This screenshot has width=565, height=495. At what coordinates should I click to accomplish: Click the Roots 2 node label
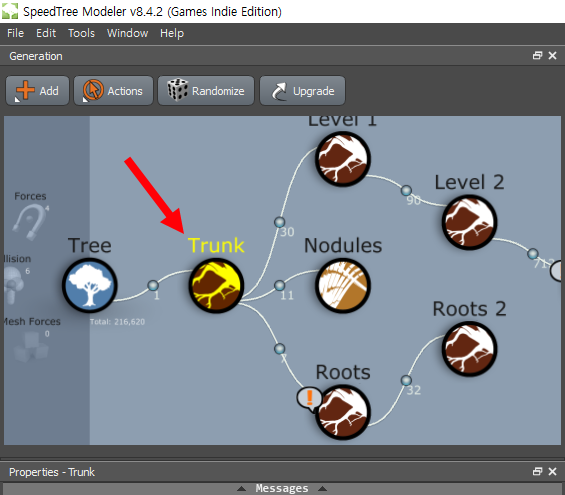pos(470,309)
